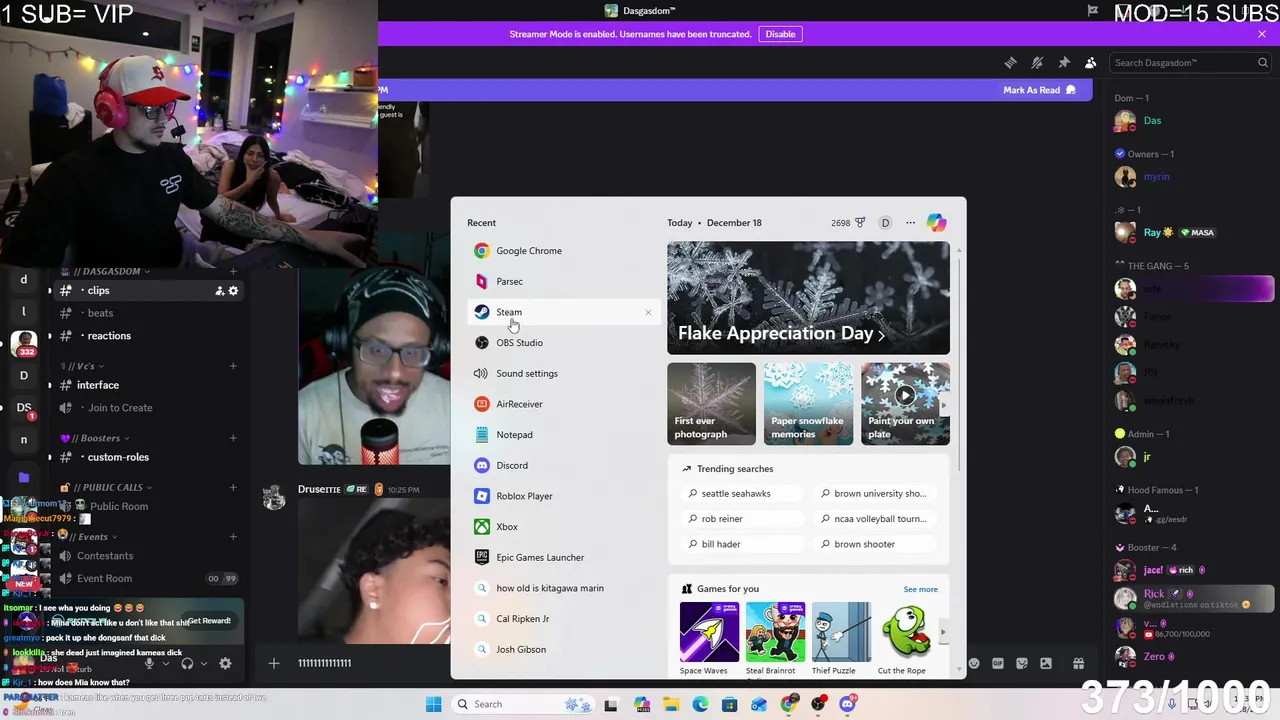Viewport: 1280px width, 720px height.
Task: Open the 'First ever photograph' card
Action: pos(711,403)
